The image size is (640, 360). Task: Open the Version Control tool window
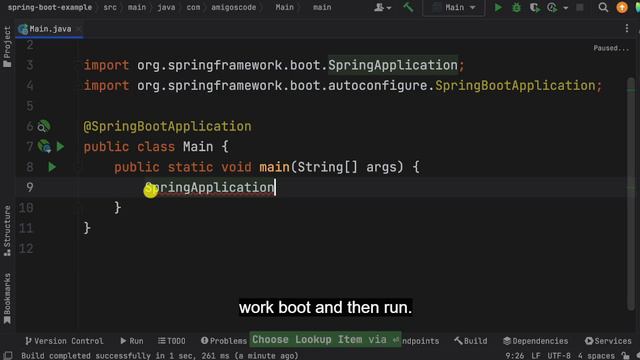(x=64, y=341)
